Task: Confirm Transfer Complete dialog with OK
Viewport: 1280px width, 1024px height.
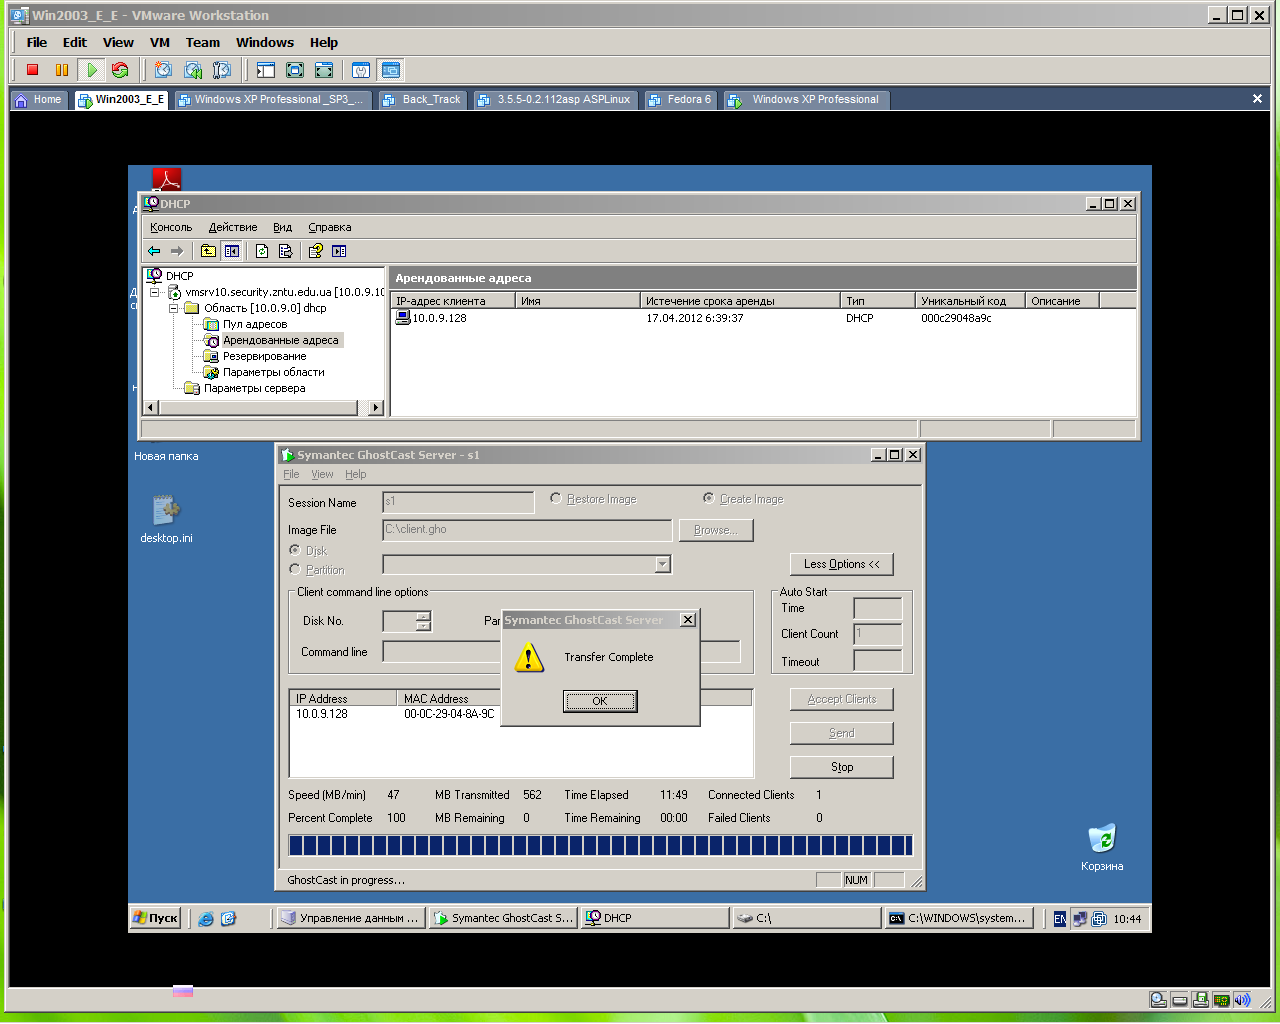Action: 600,701
